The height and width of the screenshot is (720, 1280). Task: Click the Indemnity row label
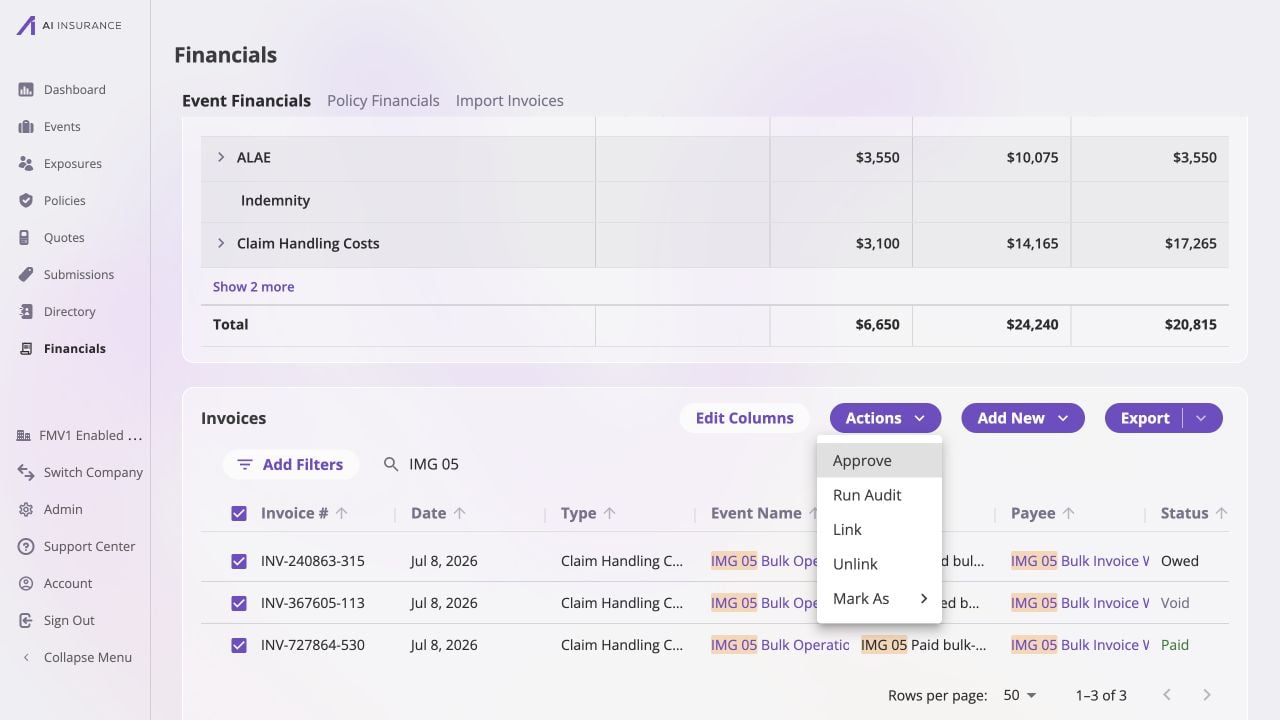pyautogui.click(x=275, y=201)
